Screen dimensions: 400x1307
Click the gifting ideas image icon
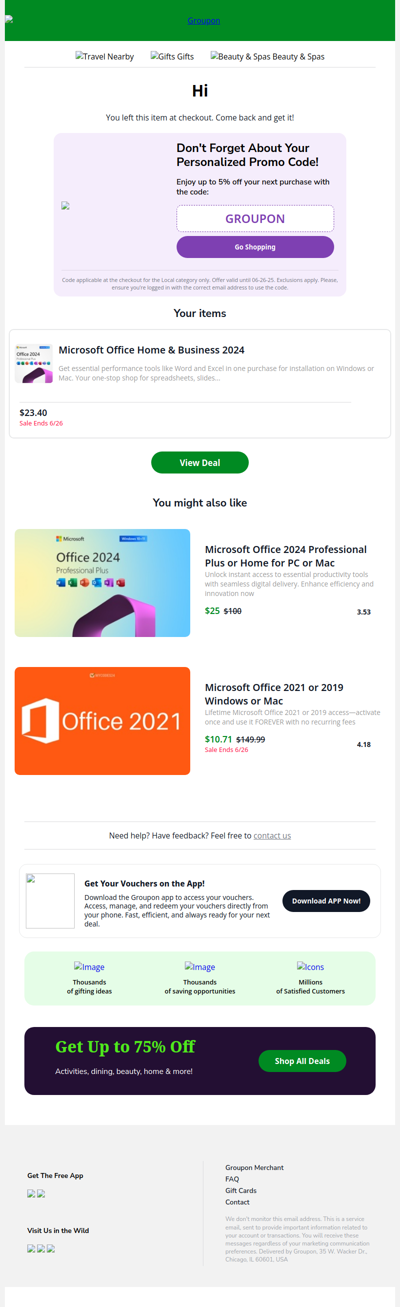coord(89,967)
